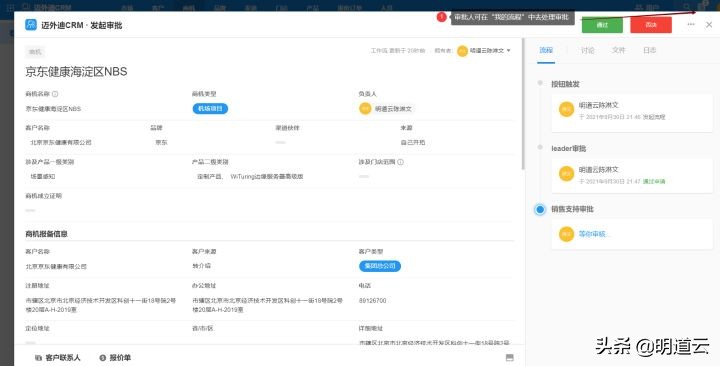Click the record title 京东健康海淀区NBS
The width and height of the screenshot is (720, 366).
coord(76,72)
